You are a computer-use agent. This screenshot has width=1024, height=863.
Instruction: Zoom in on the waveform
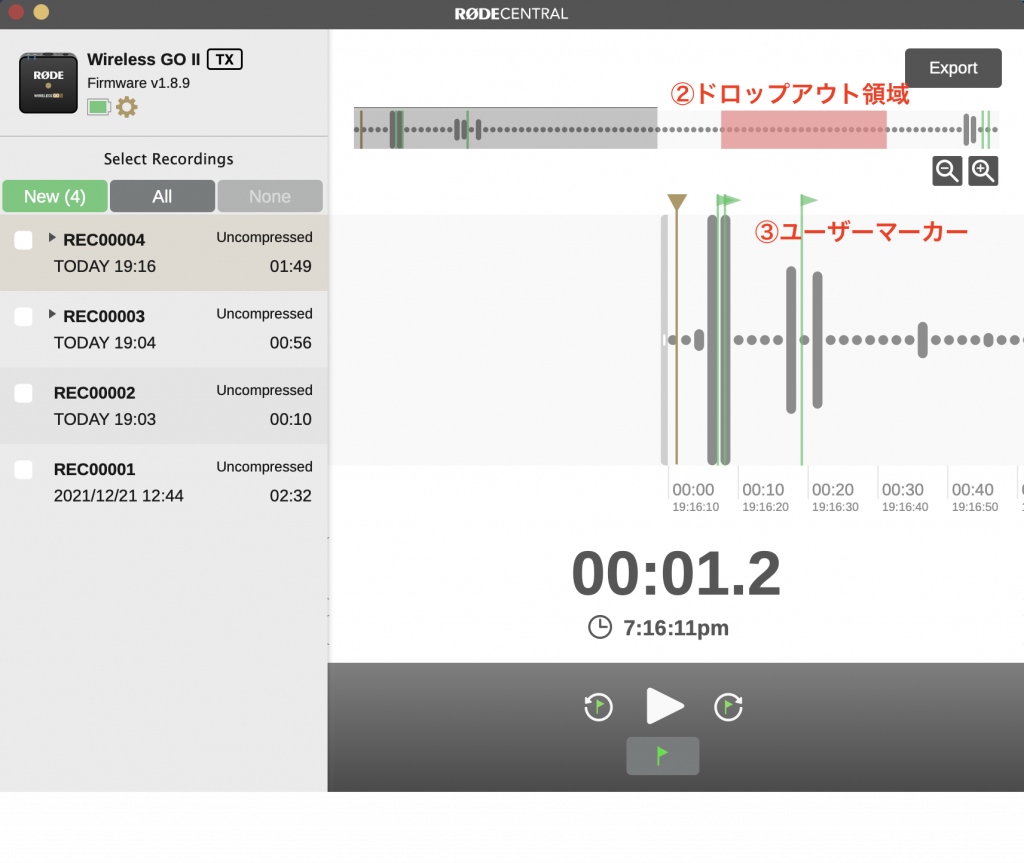[x=983, y=171]
